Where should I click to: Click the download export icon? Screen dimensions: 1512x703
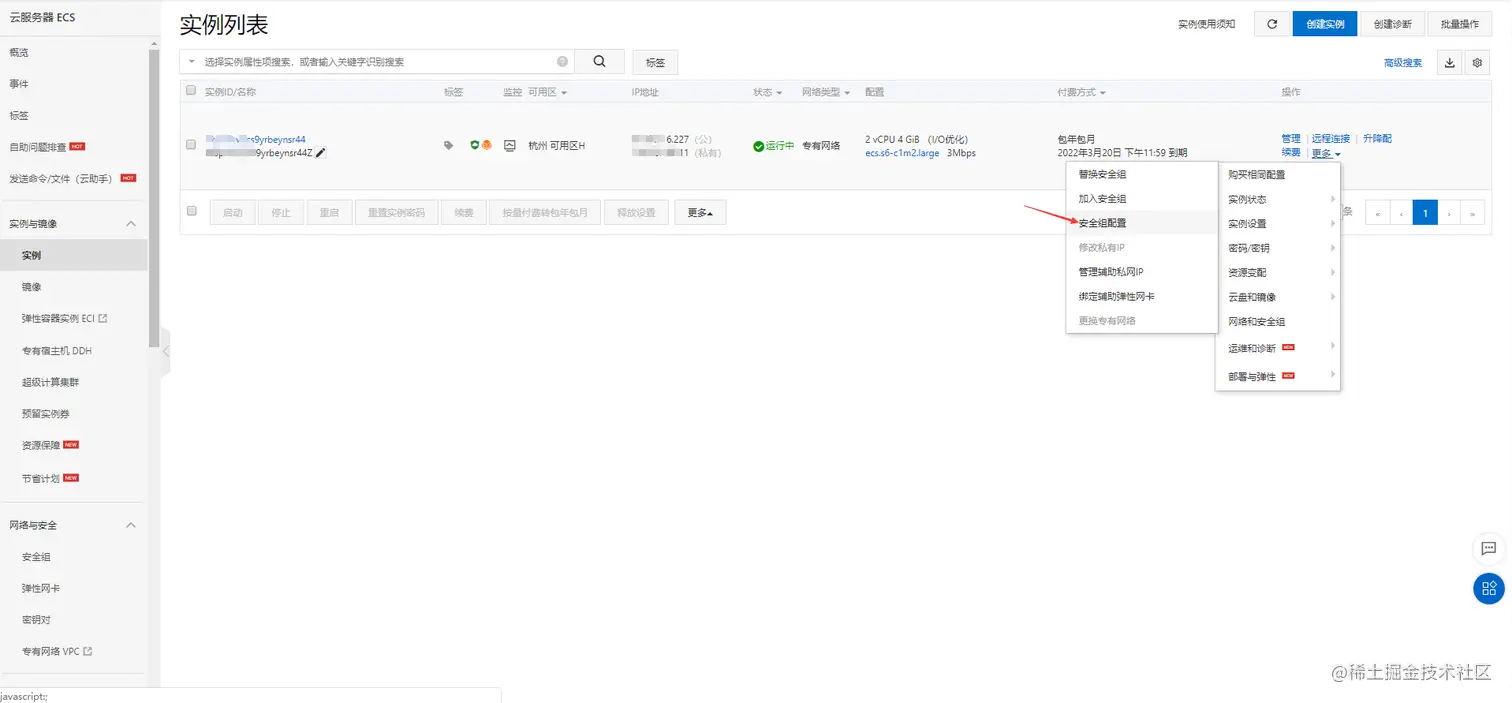[x=1450, y=62]
